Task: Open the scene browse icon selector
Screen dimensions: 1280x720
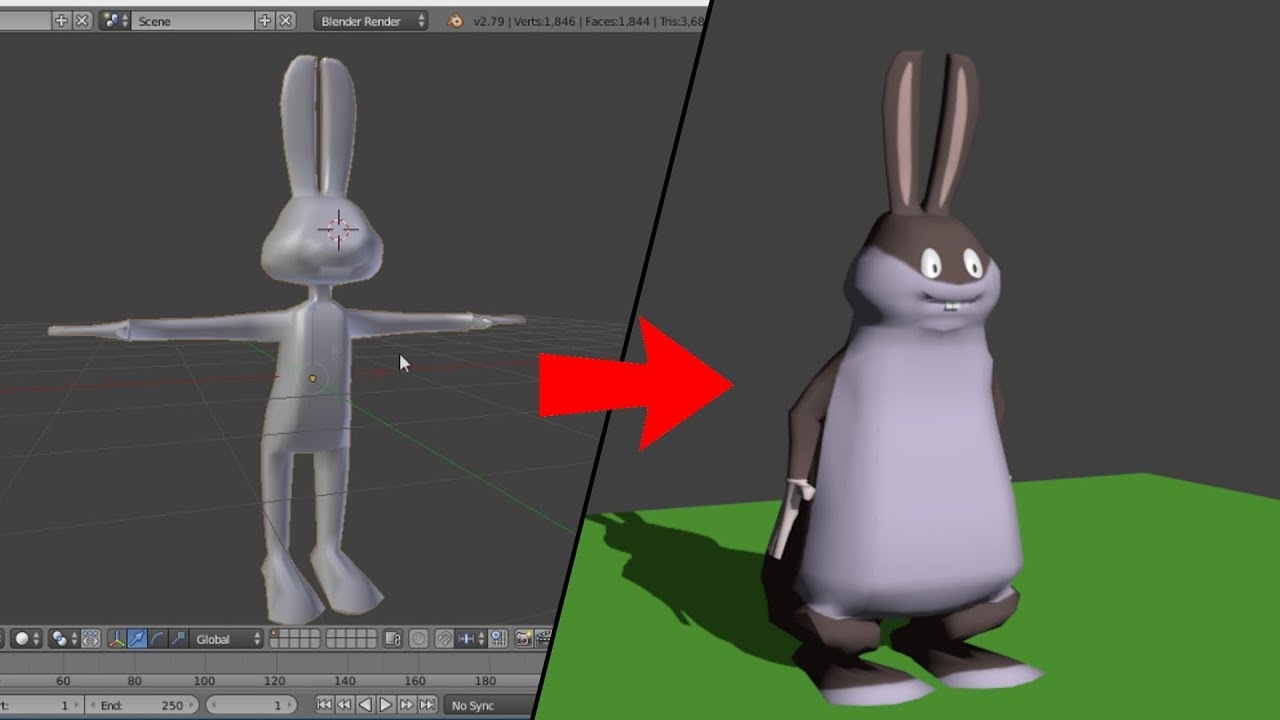Action: (116, 21)
